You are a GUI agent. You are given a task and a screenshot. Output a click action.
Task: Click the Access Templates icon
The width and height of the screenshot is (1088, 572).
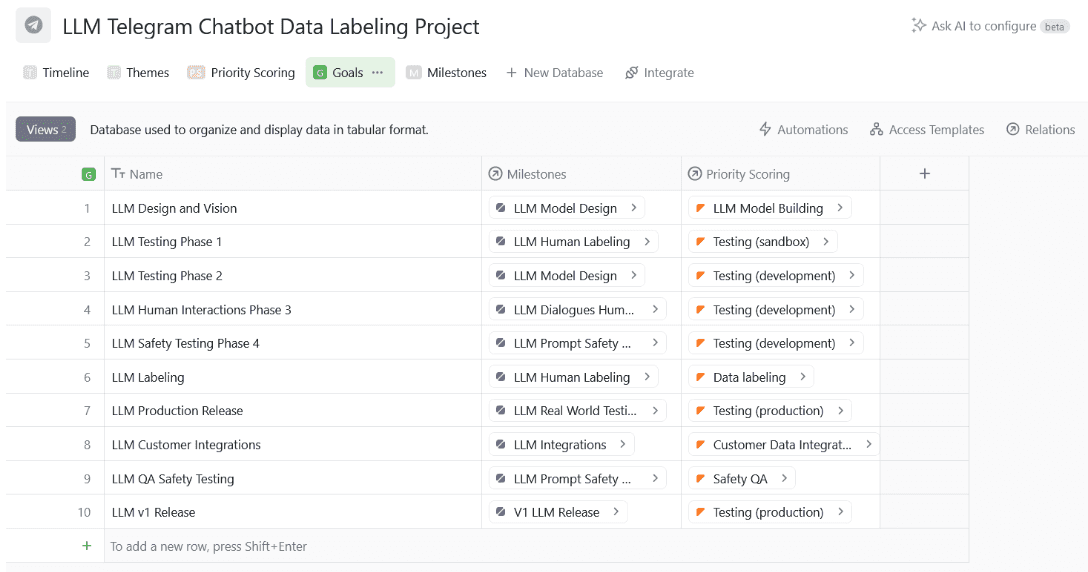876,130
